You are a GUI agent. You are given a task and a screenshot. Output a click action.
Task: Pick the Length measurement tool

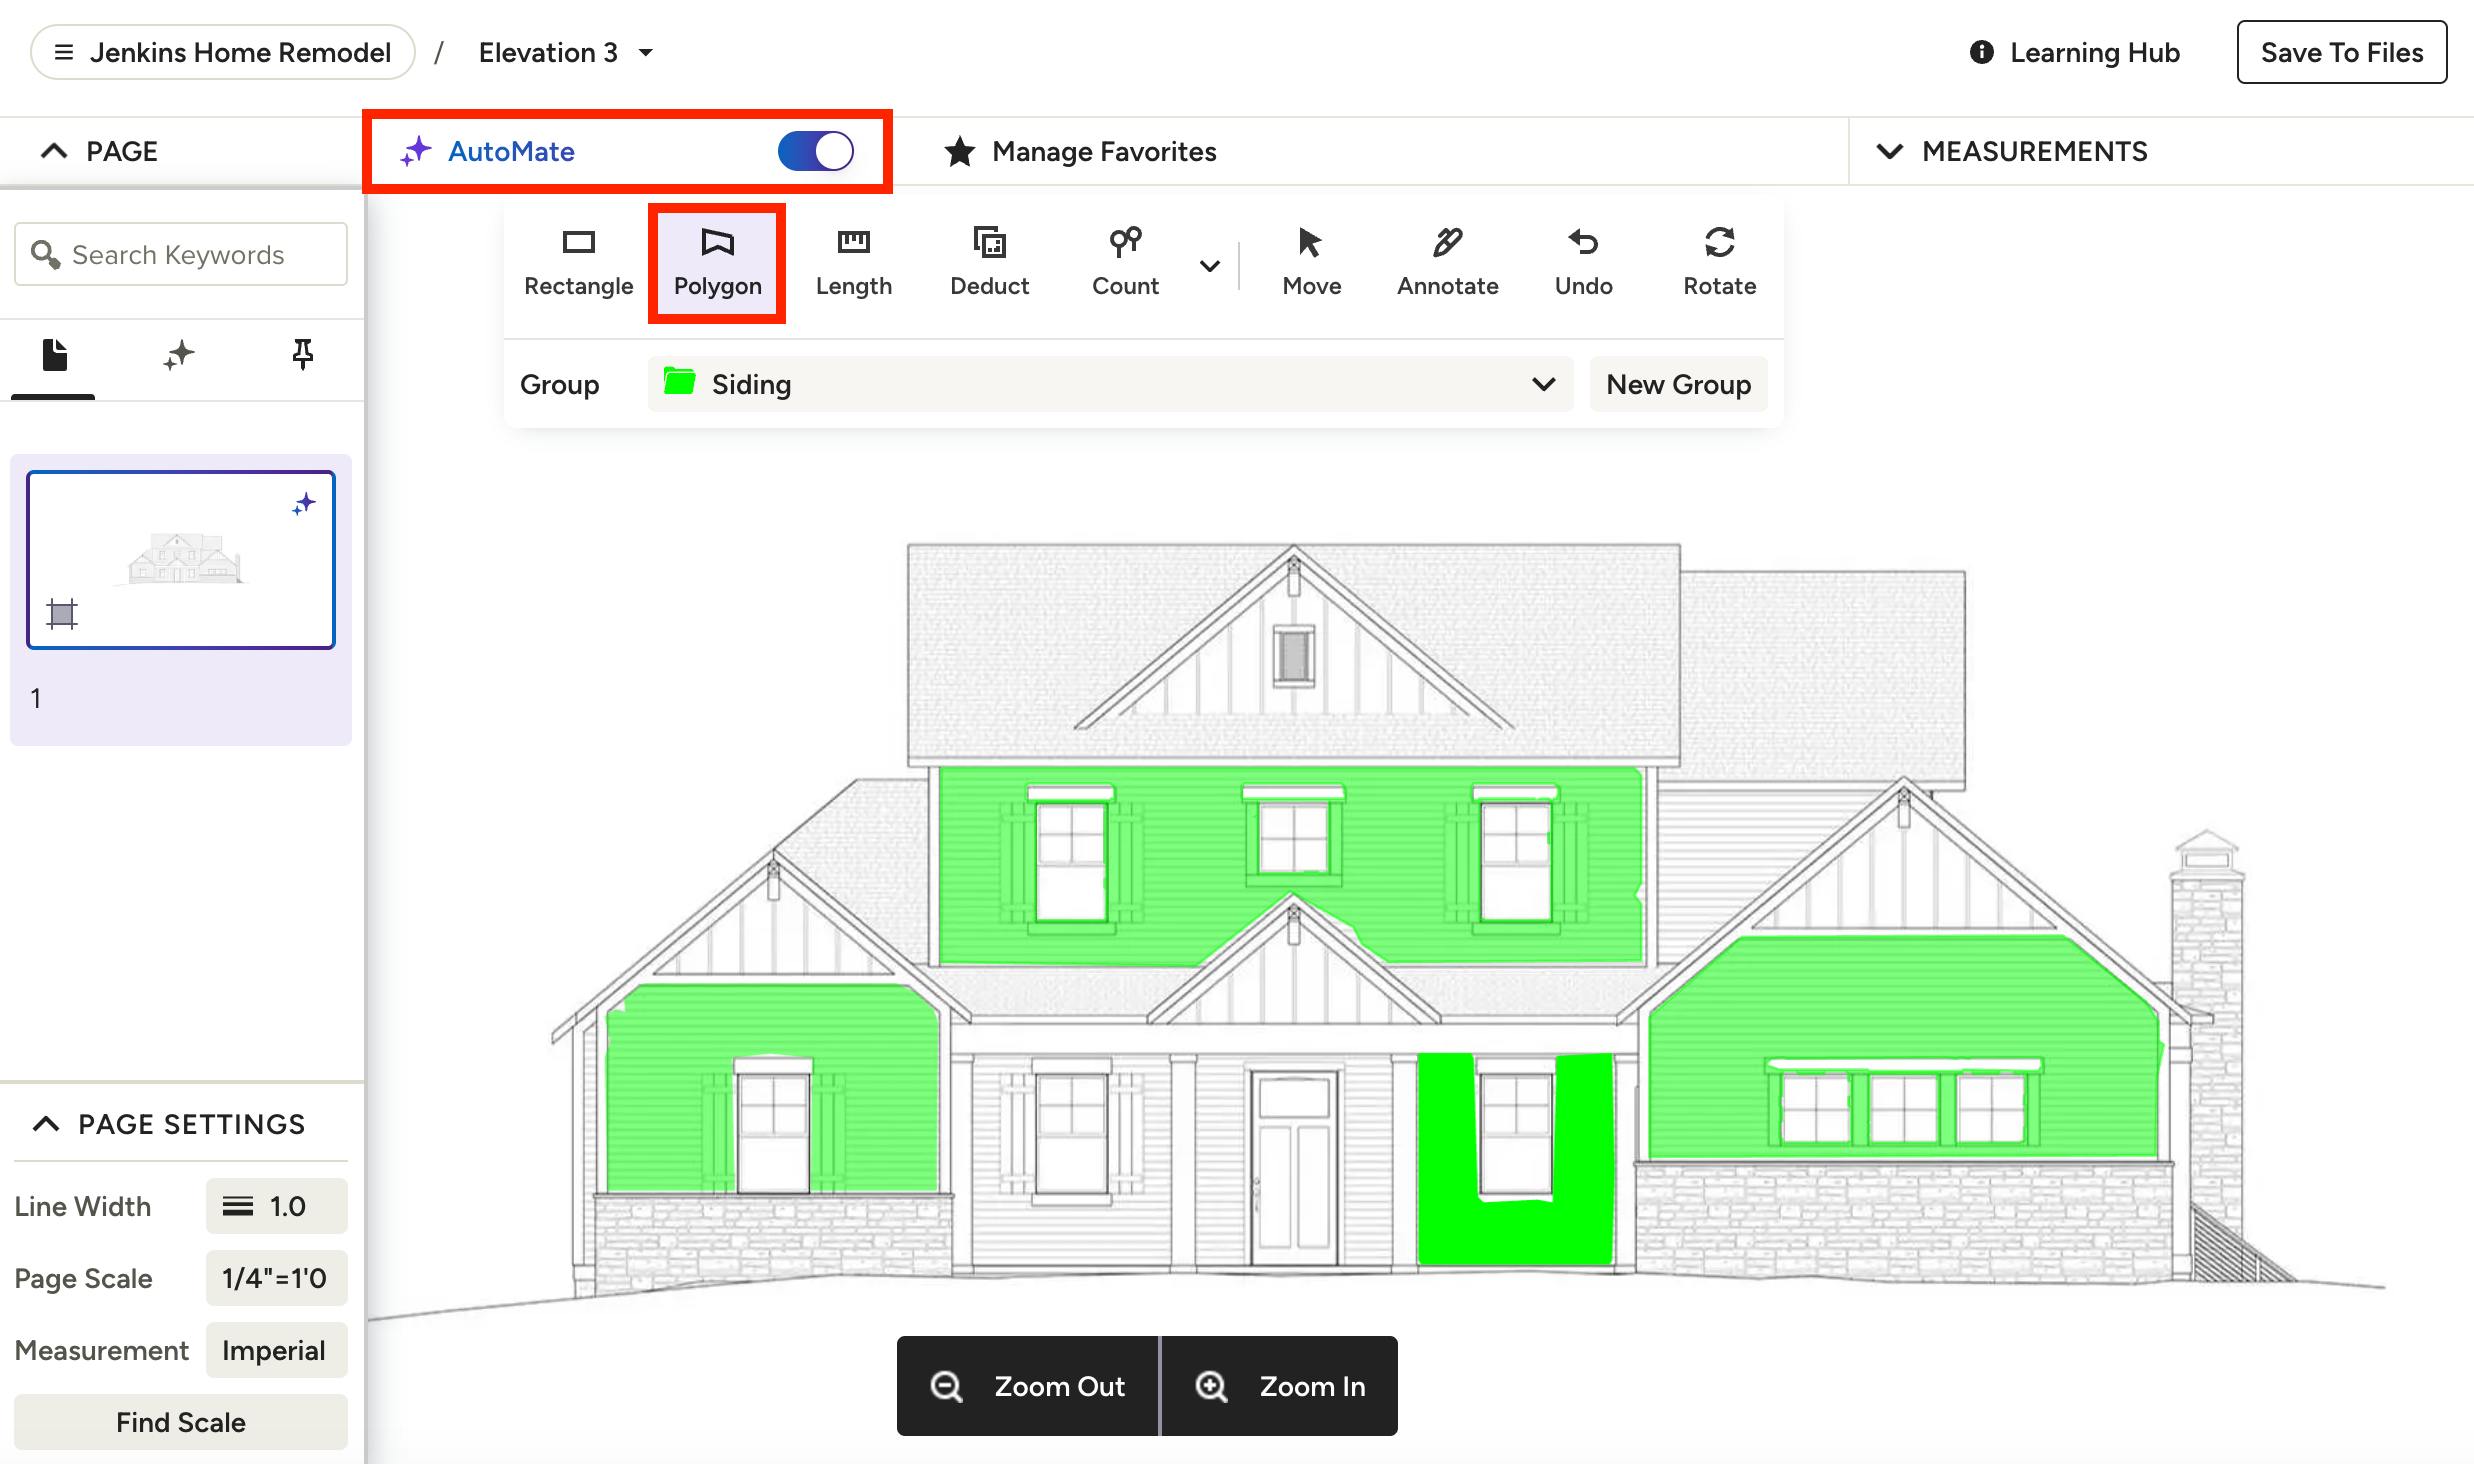click(x=853, y=262)
